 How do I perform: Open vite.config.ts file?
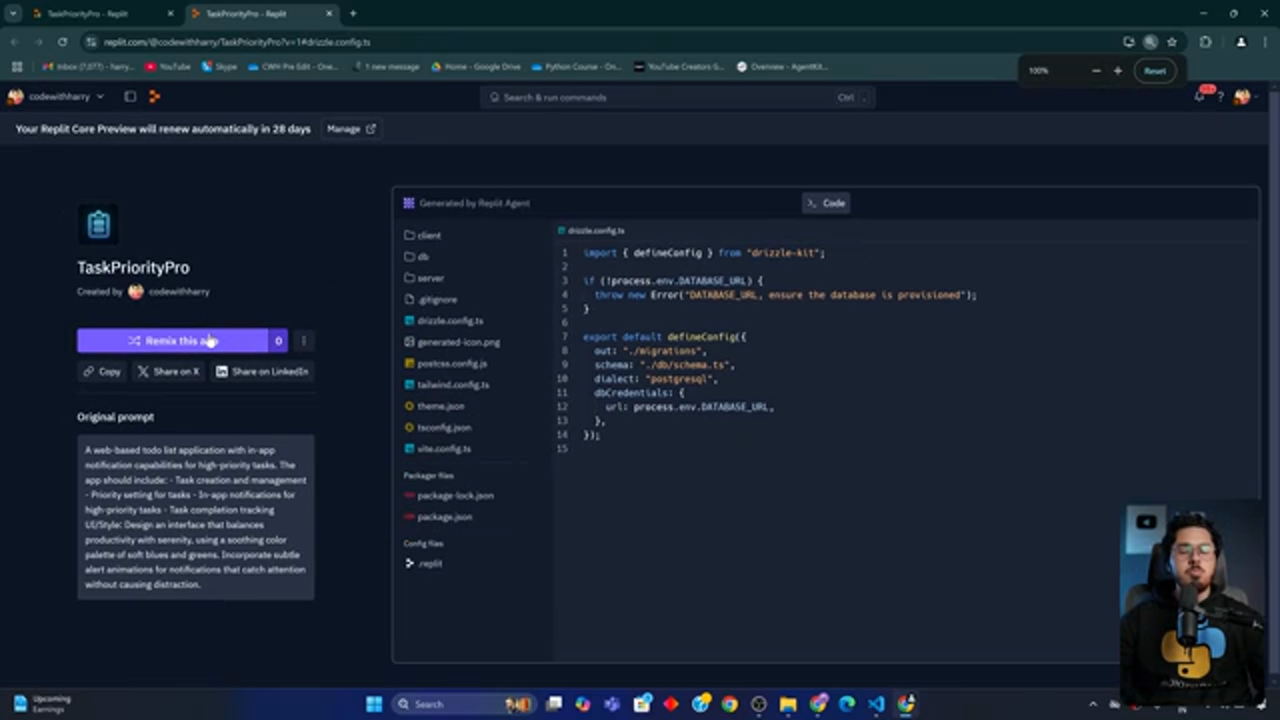coord(437,449)
